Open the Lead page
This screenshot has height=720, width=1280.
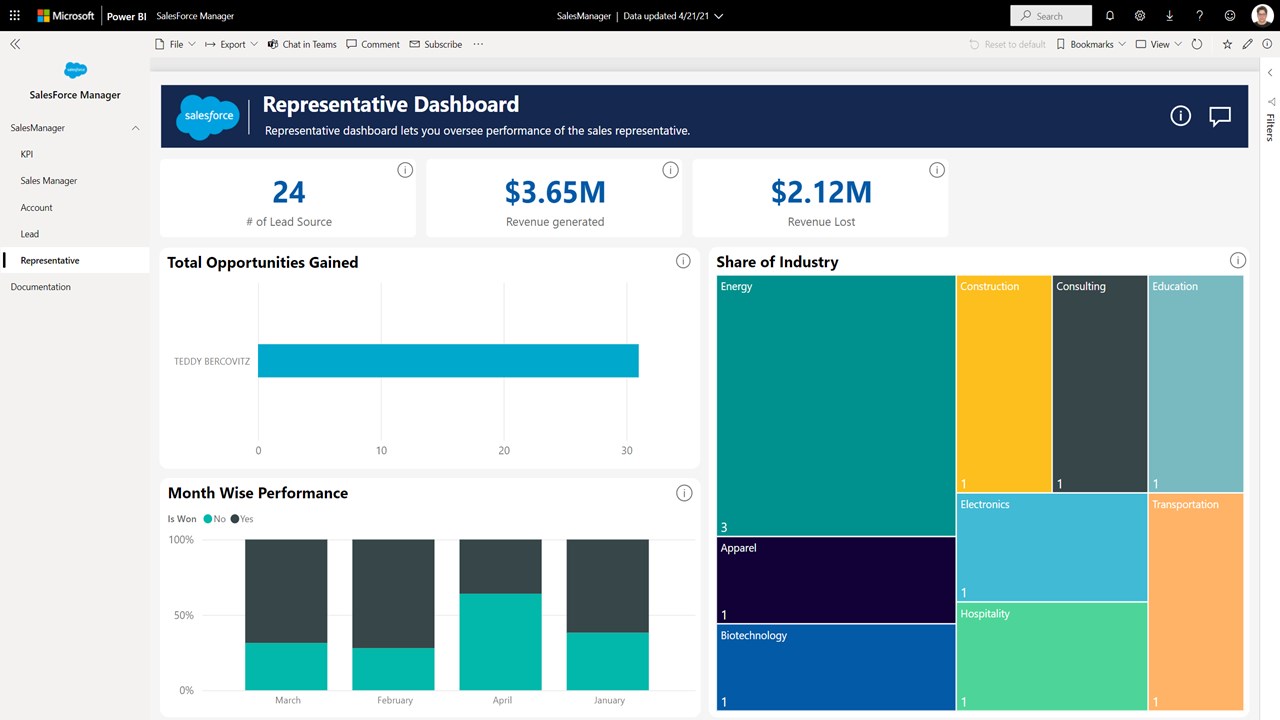[x=75, y=234]
